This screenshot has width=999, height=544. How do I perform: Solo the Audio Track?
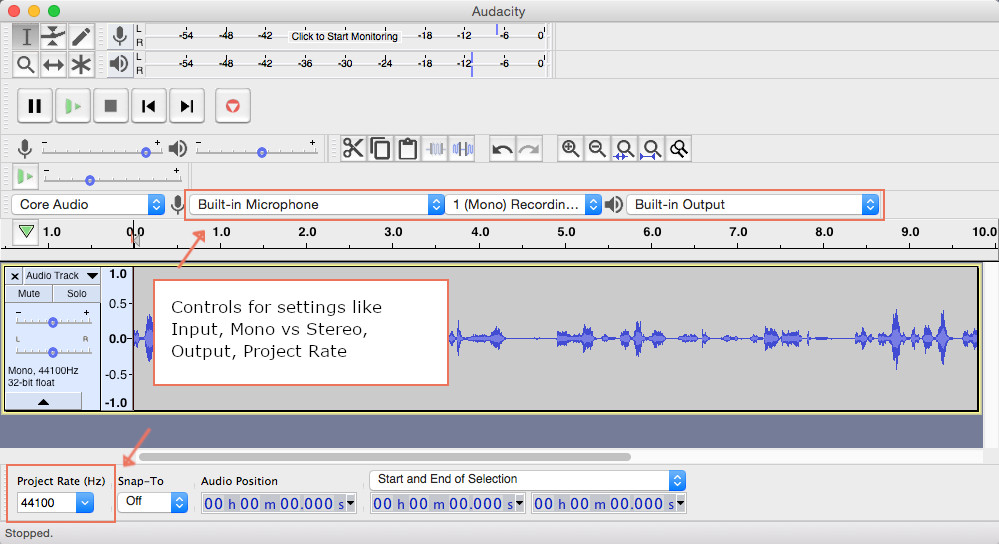(76, 294)
